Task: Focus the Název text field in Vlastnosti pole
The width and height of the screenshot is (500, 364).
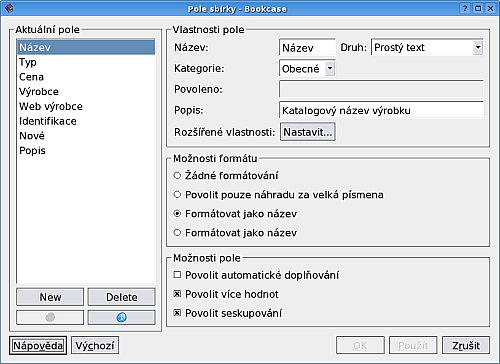Action: 307,47
